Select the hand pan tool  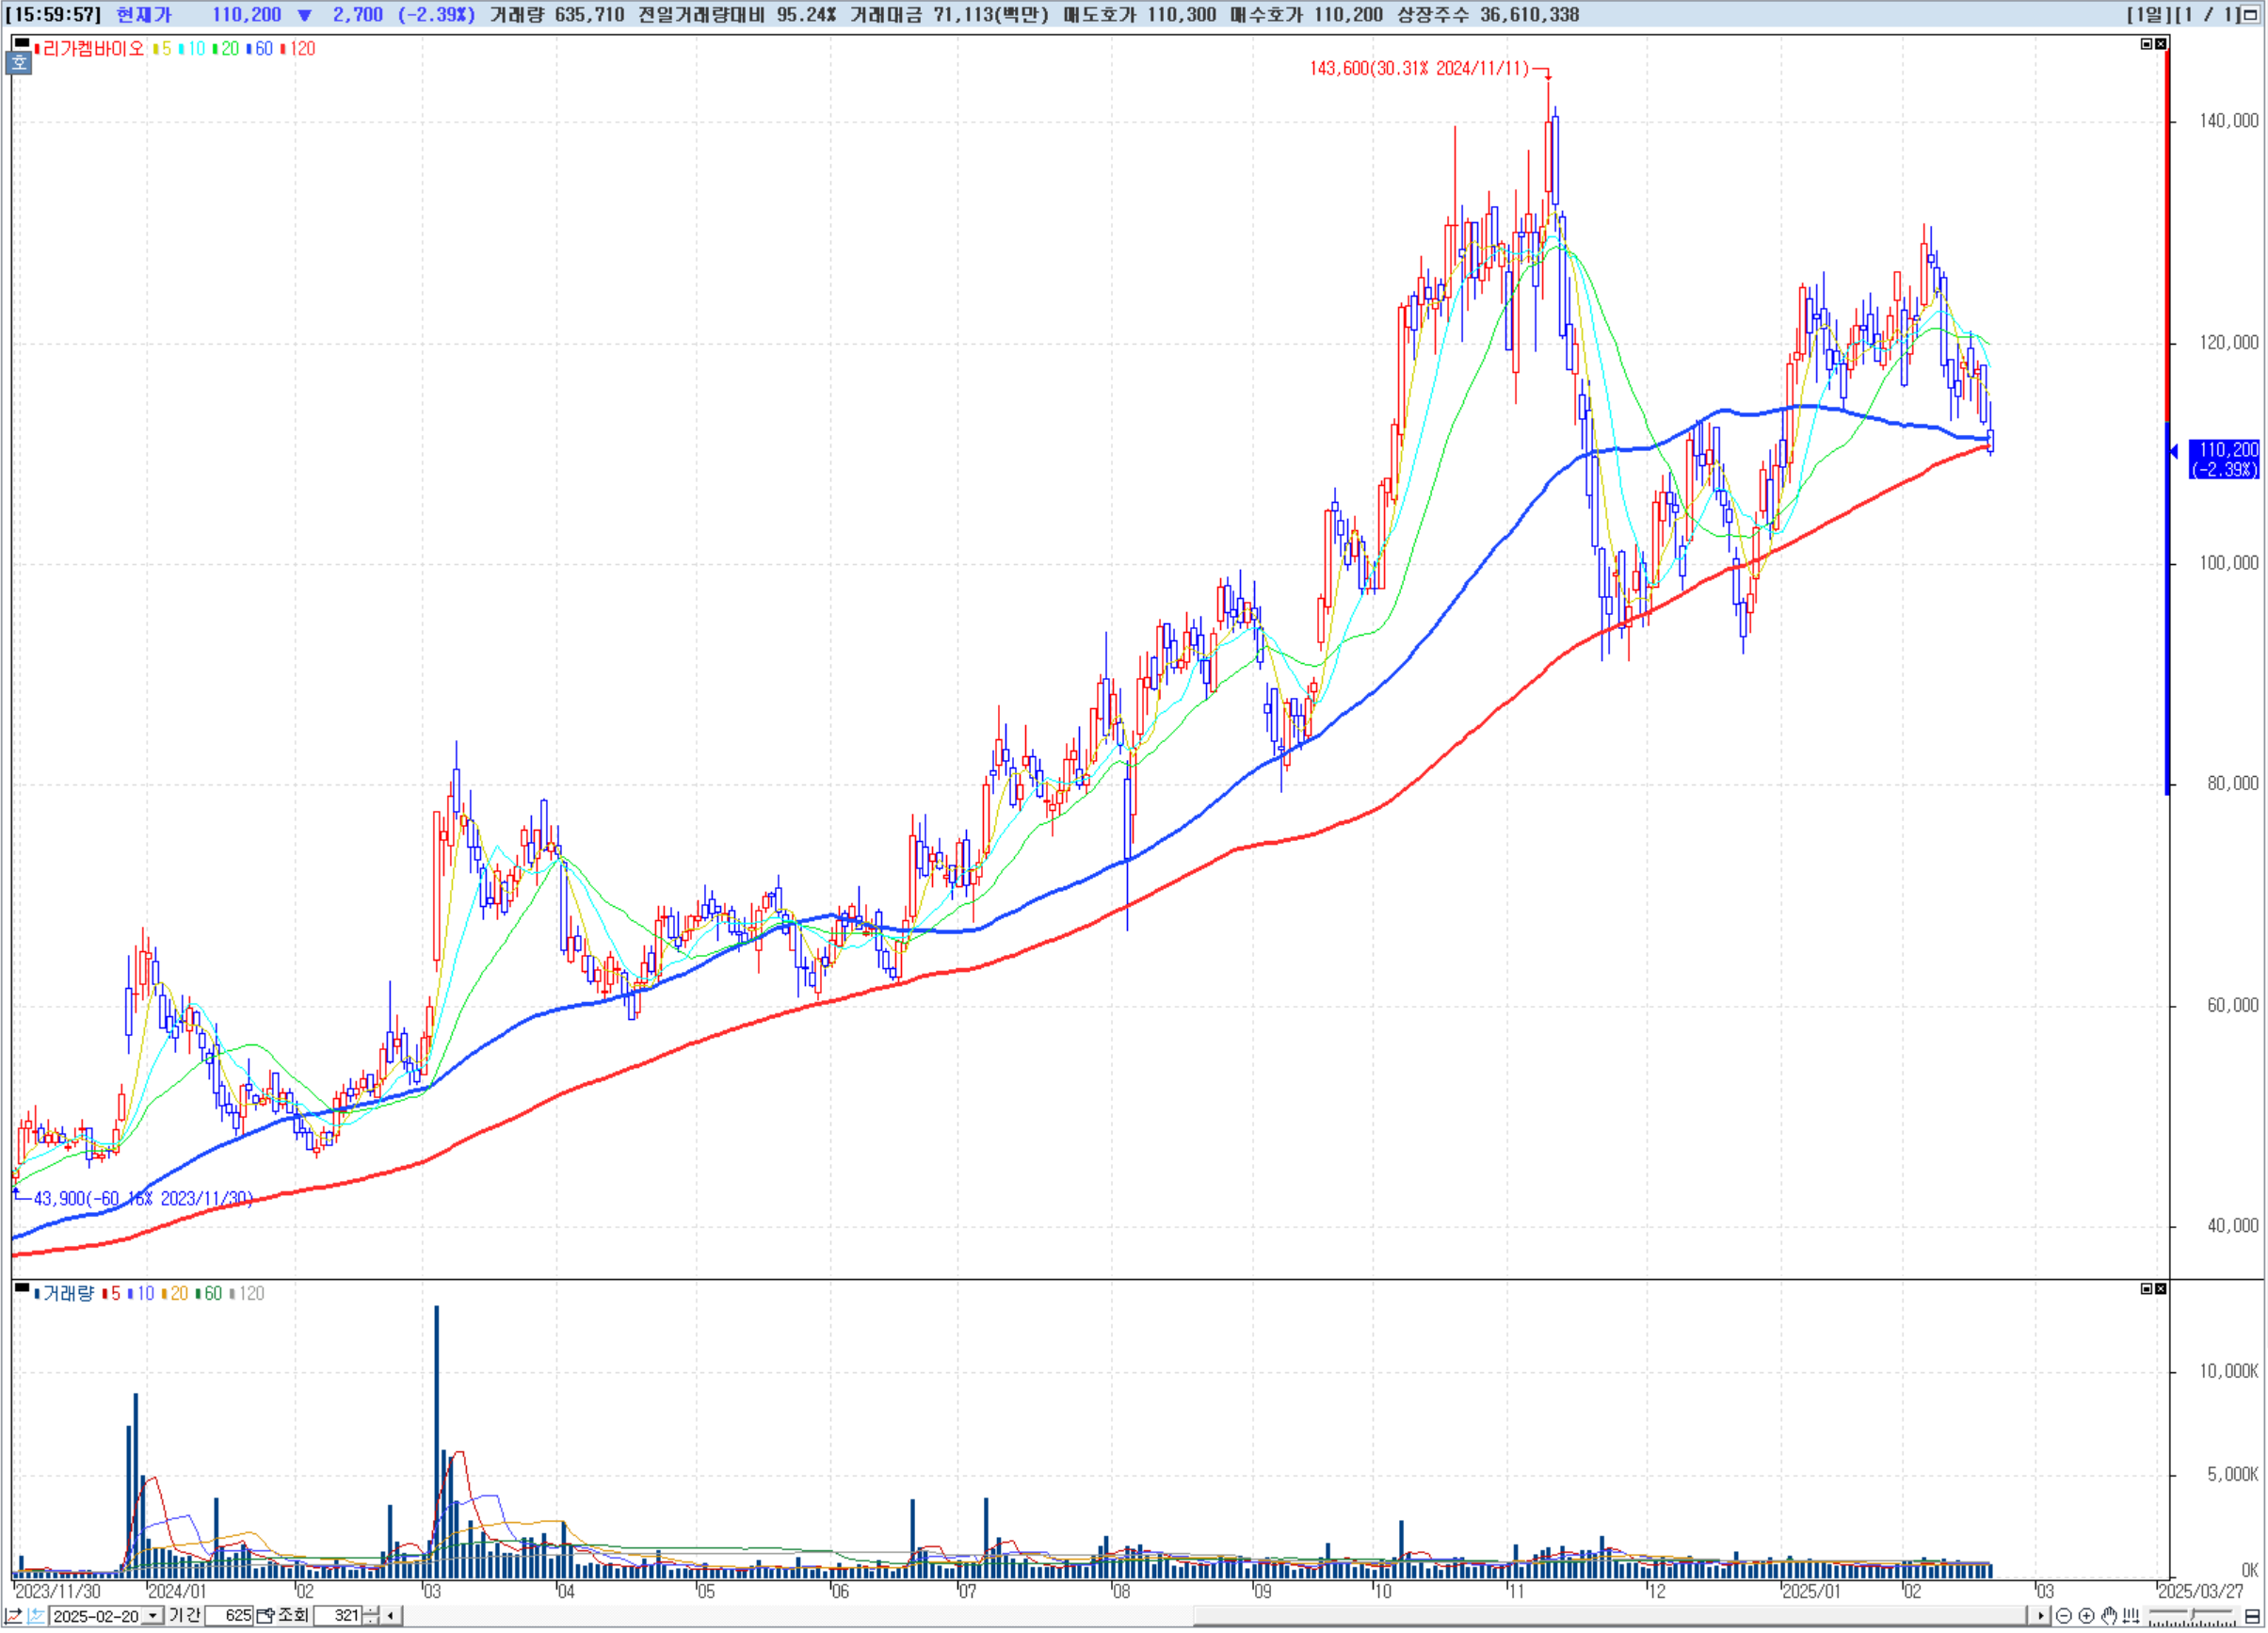2109,1615
